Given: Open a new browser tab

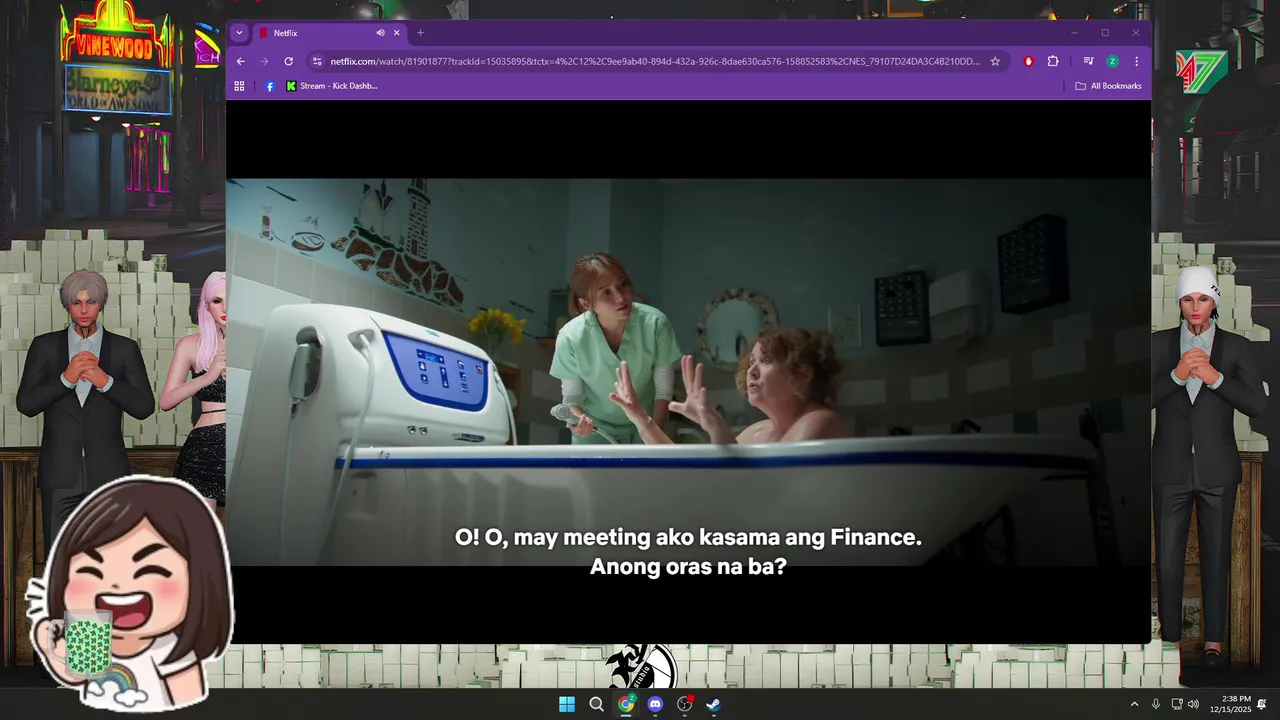Looking at the screenshot, I should (x=420, y=33).
